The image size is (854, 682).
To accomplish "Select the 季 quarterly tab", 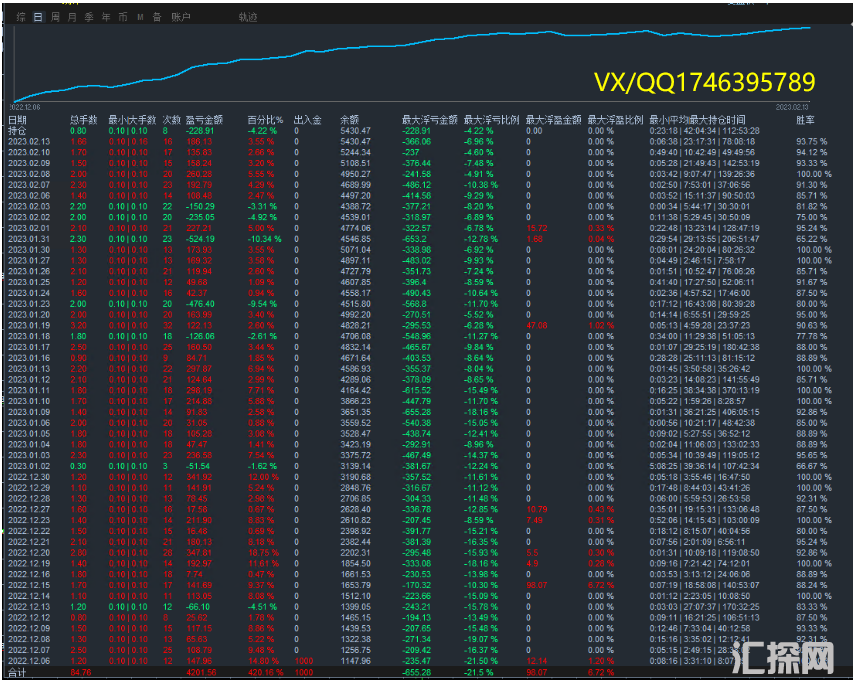I will (89, 17).
